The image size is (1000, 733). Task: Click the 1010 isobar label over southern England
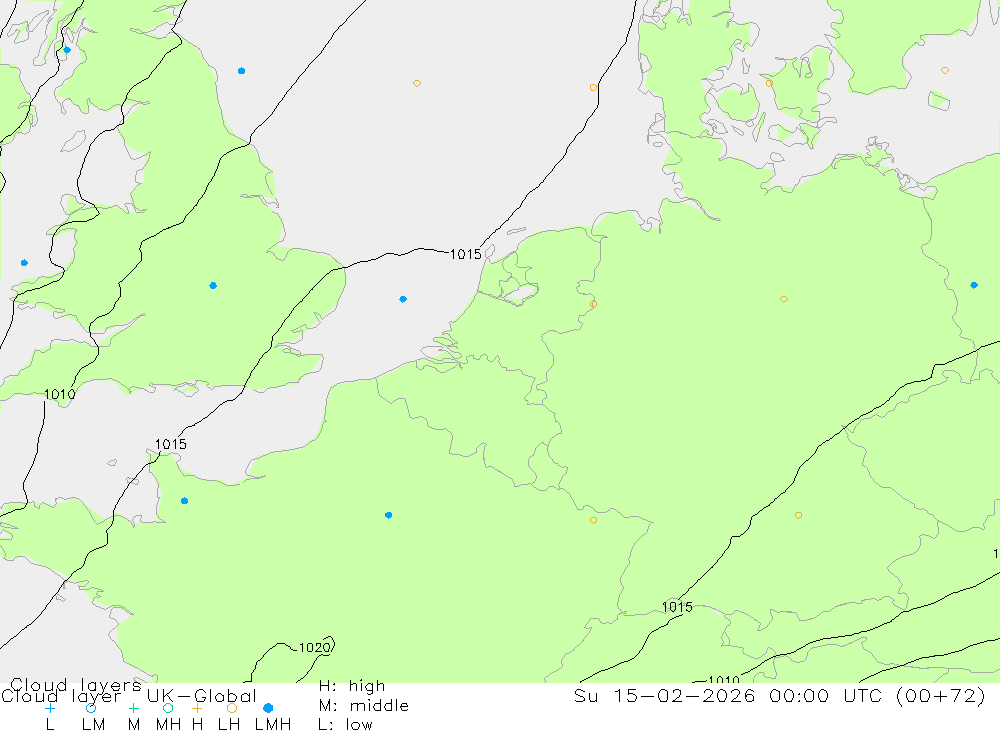pos(59,394)
